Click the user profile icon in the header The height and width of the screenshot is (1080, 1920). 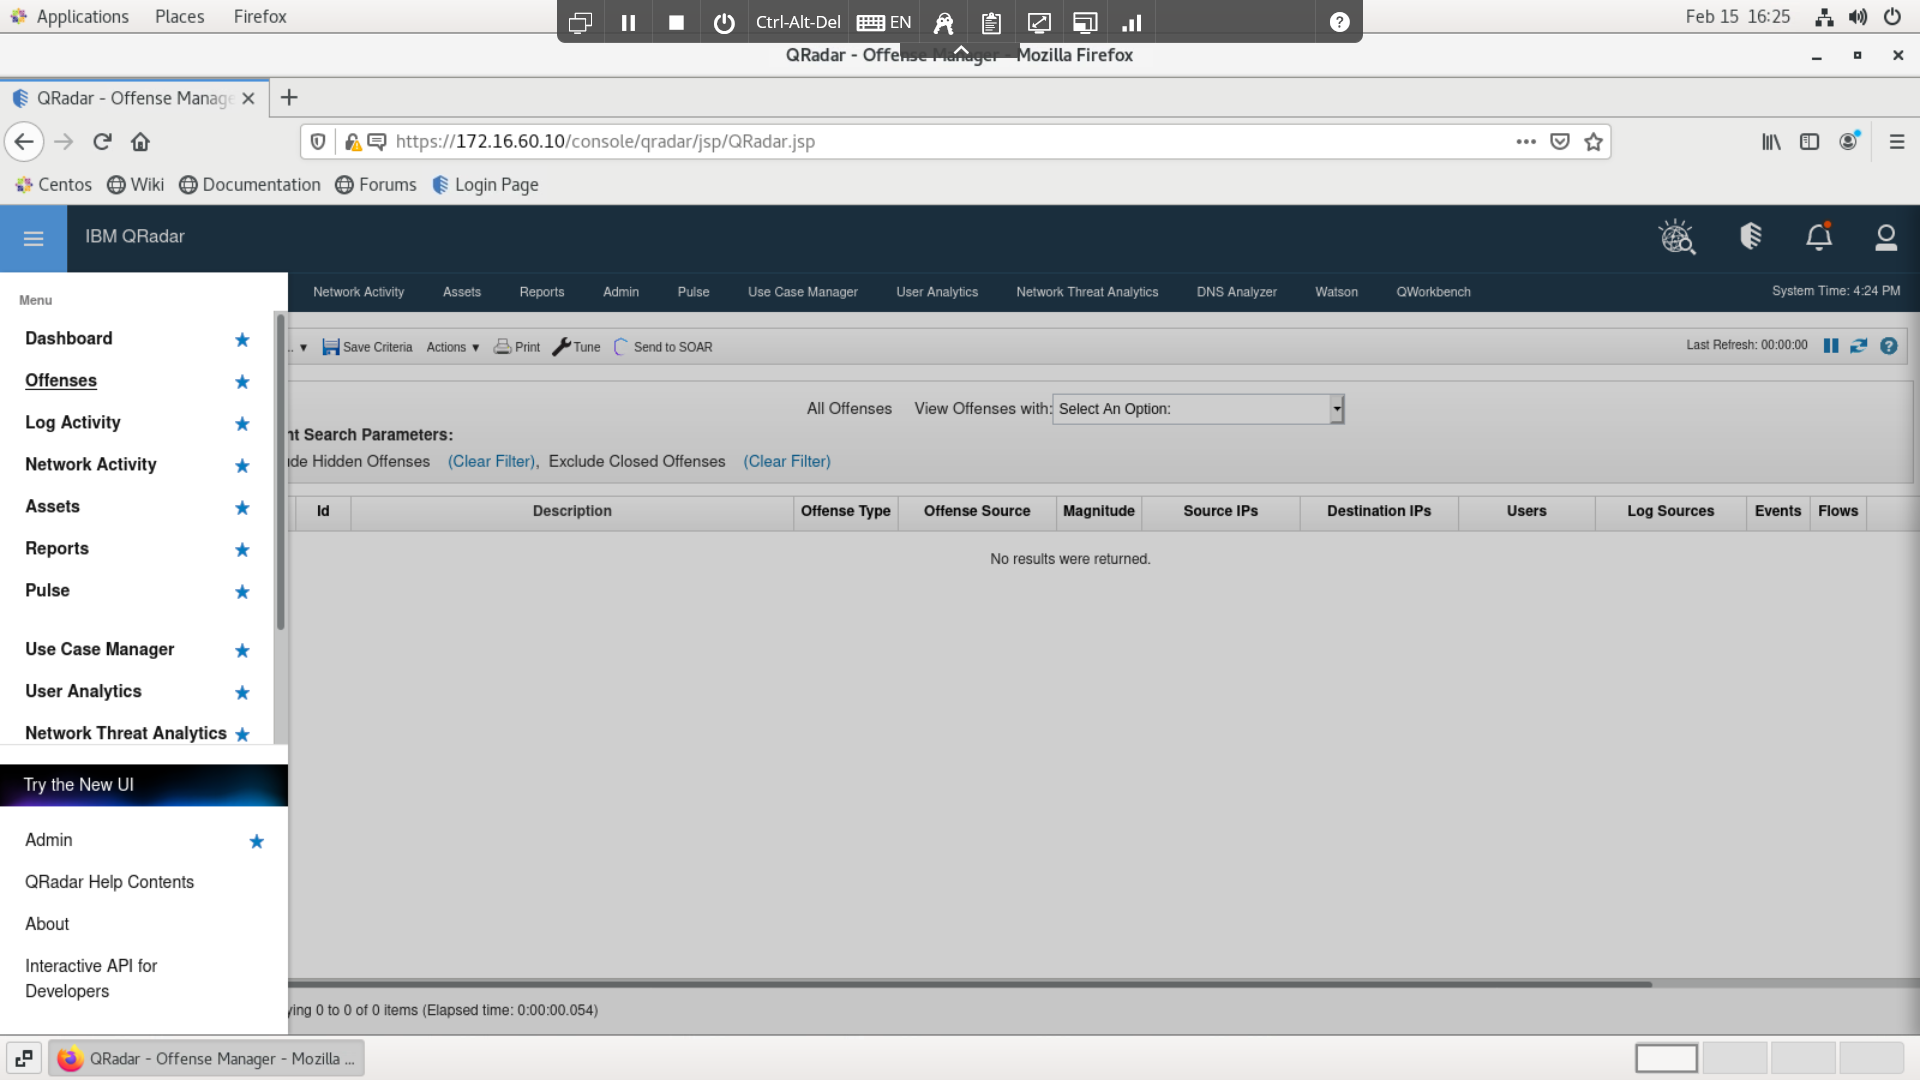[1885, 237]
